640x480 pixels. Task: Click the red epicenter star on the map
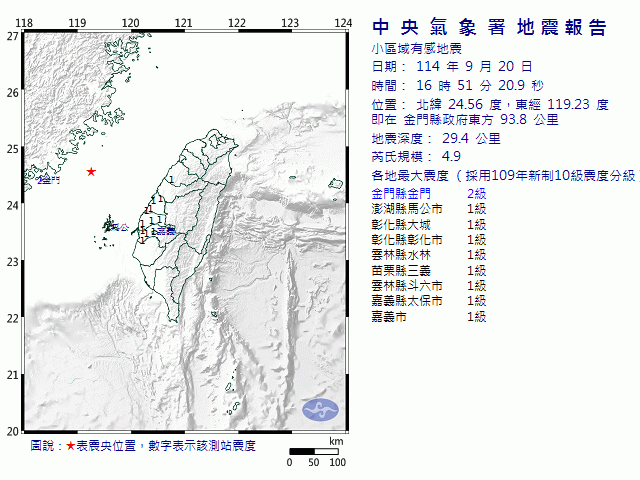[91, 172]
